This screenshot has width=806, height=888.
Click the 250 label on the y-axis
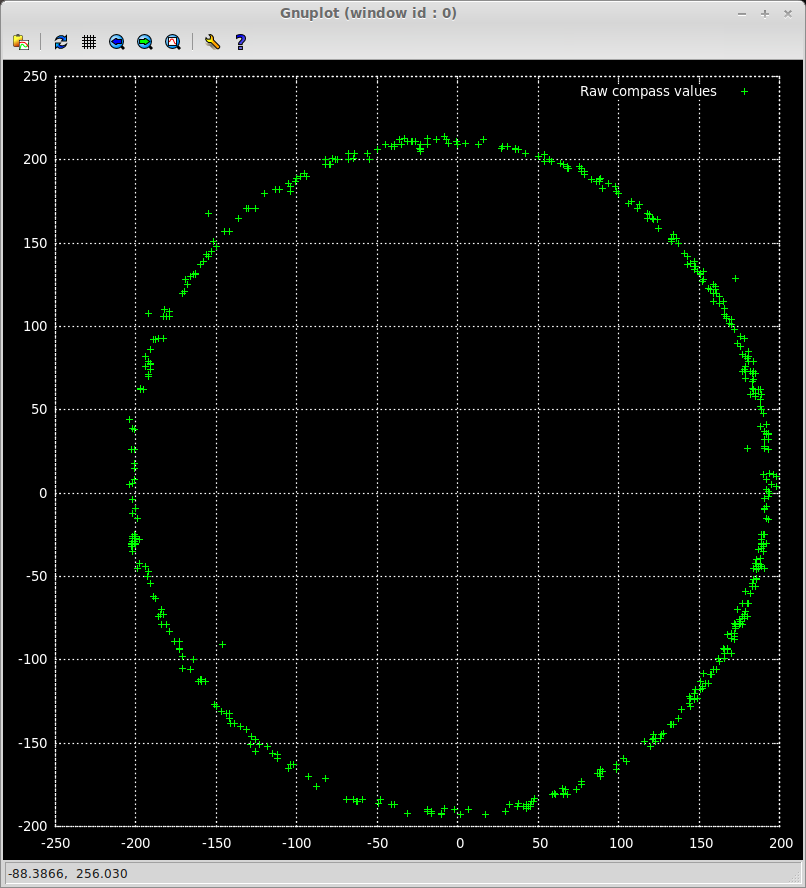[x=35, y=76]
